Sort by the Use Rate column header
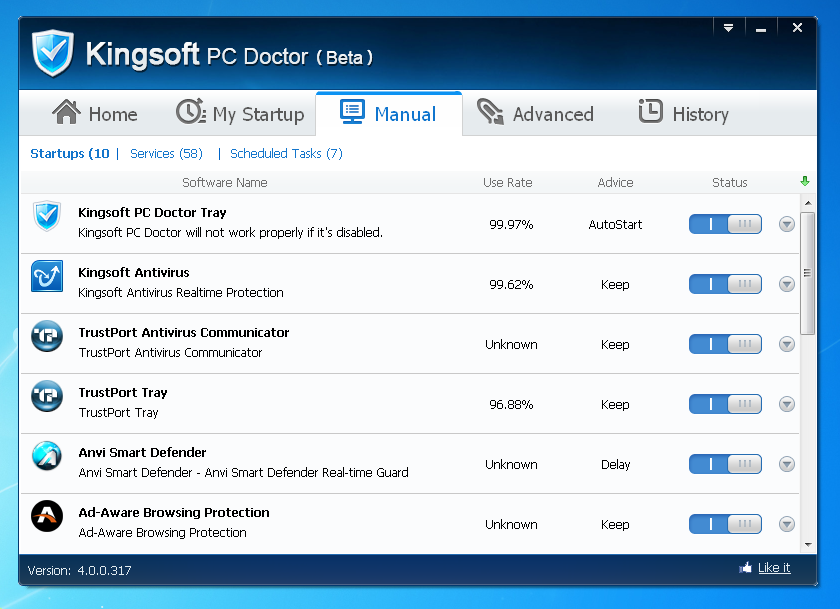 tap(508, 183)
